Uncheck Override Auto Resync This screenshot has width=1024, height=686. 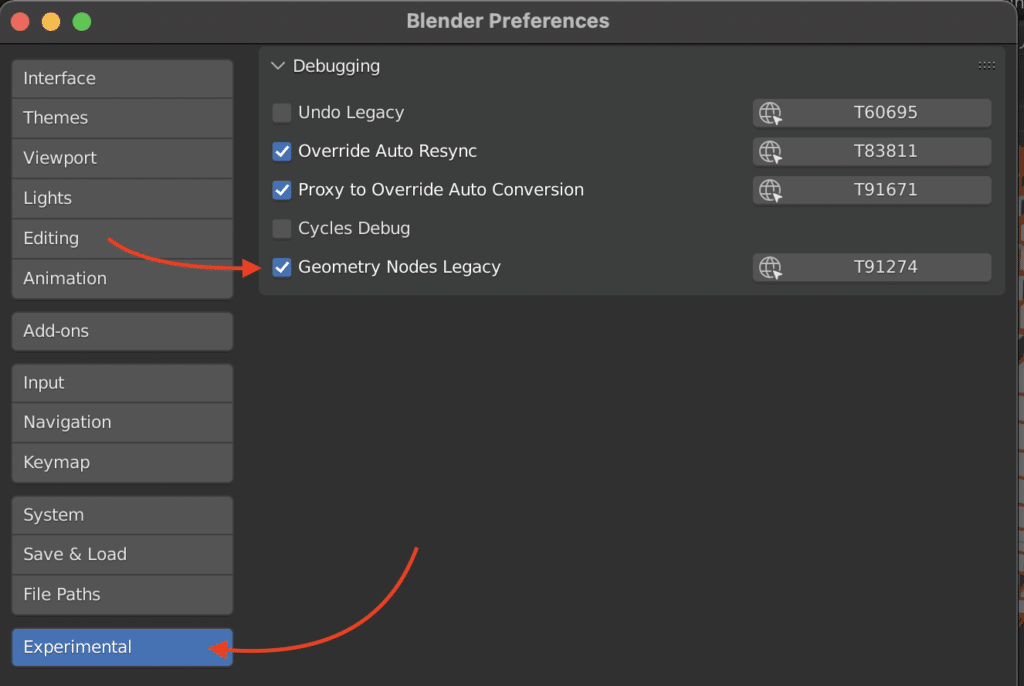(281, 152)
